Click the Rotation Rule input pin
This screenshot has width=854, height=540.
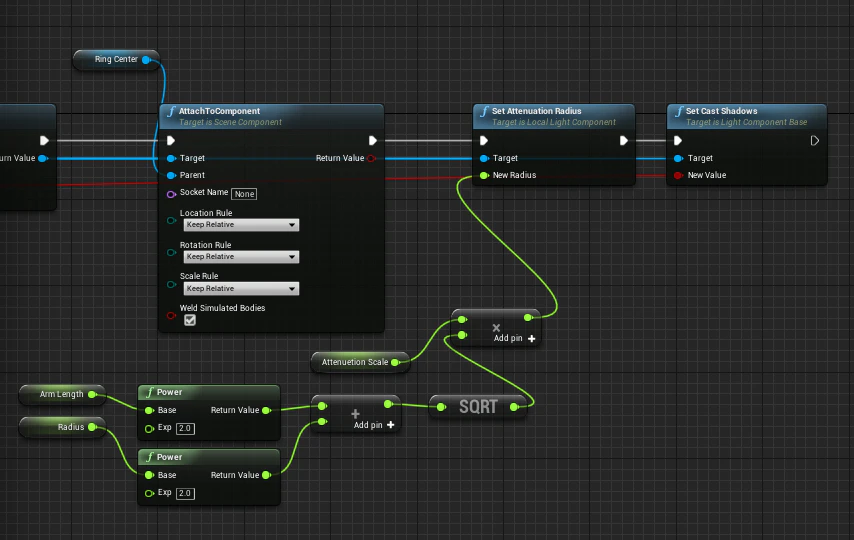[x=171, y=252]
